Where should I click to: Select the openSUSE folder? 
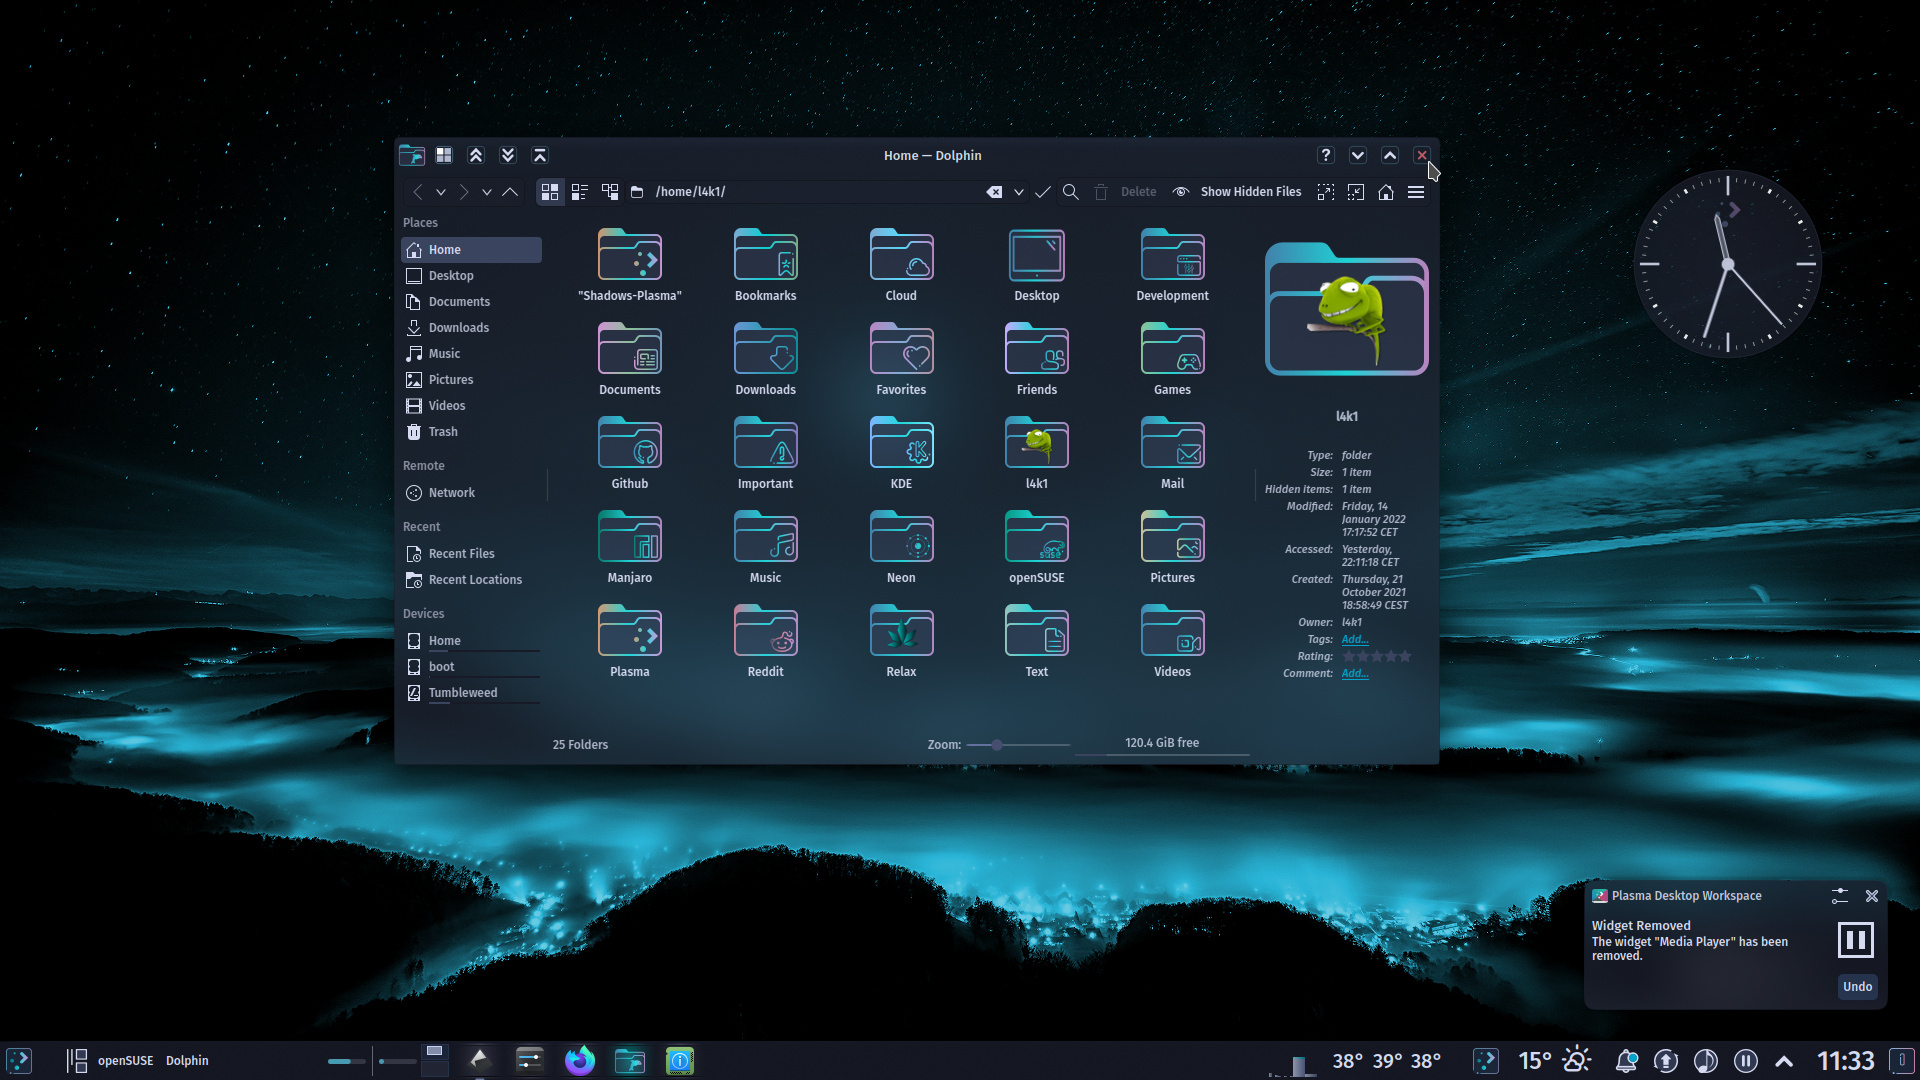1037,548
